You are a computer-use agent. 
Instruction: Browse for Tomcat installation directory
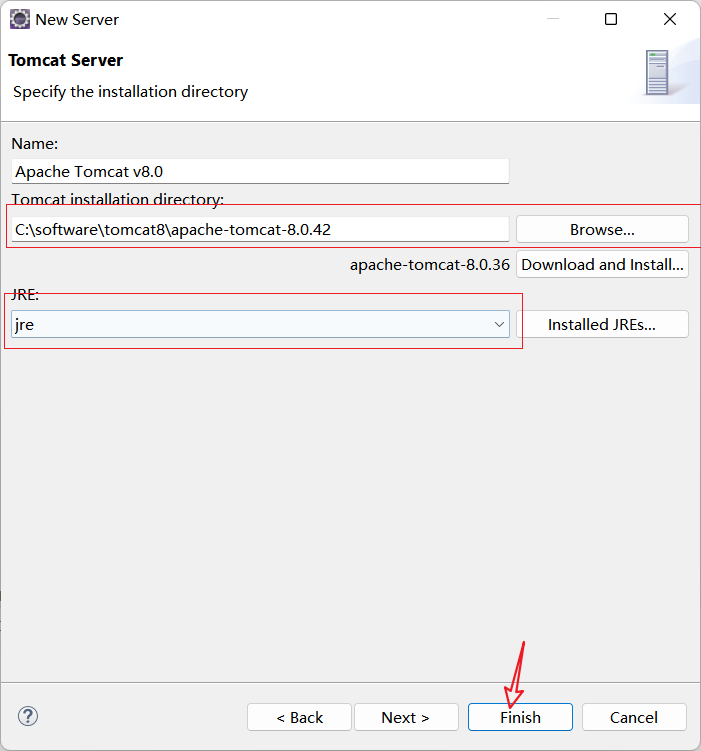click(602, 229)
